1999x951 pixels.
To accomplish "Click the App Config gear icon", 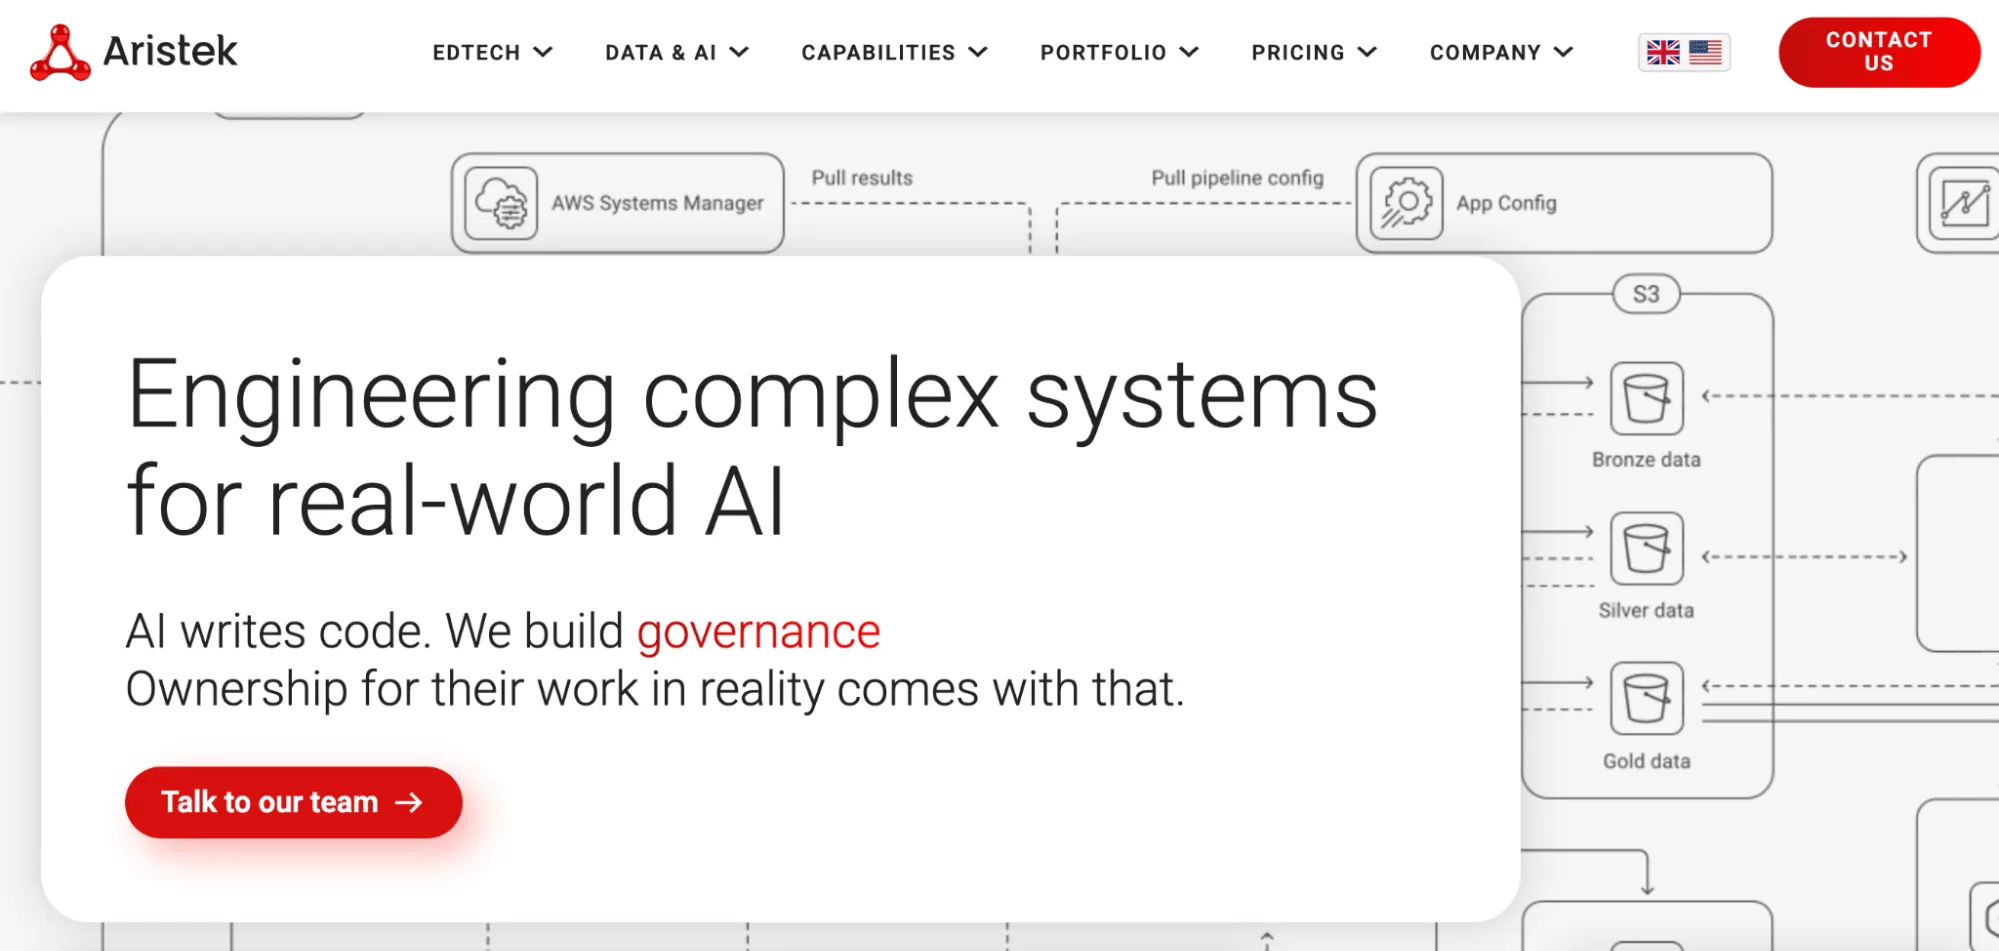I will [x=1406, y=203].
